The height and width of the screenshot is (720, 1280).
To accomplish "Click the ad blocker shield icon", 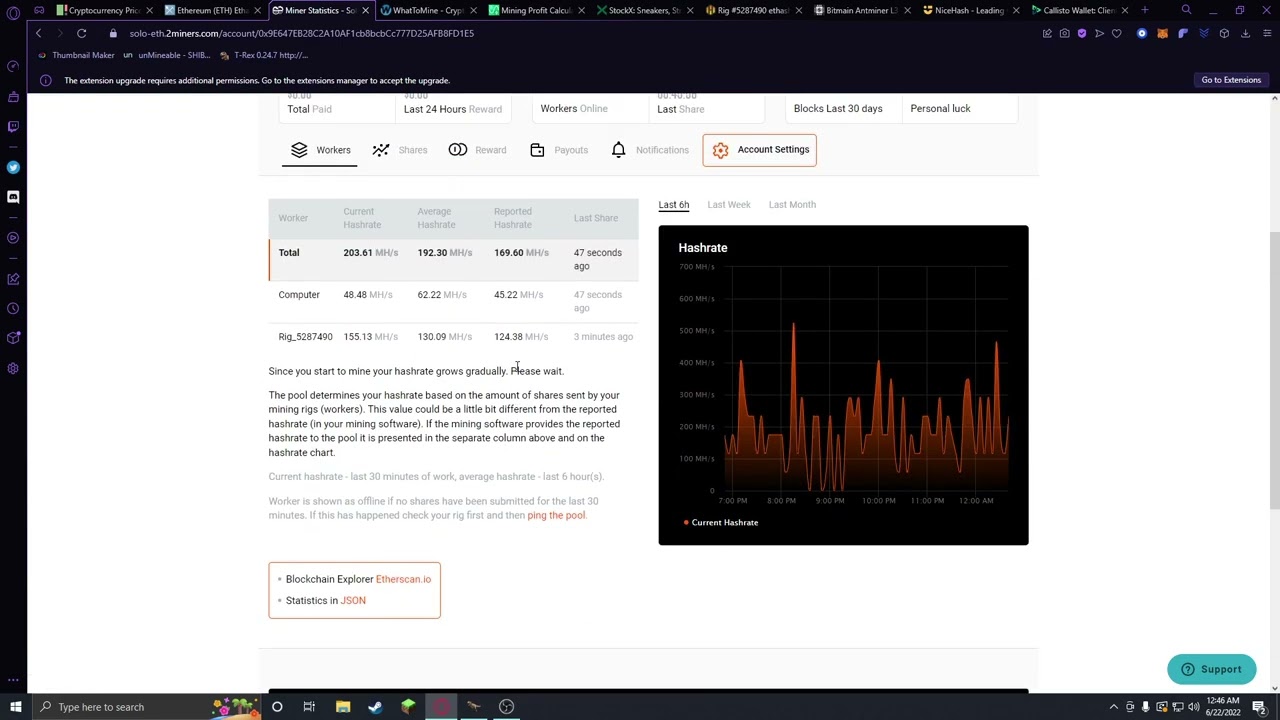I will click(x=1081, y=33).
